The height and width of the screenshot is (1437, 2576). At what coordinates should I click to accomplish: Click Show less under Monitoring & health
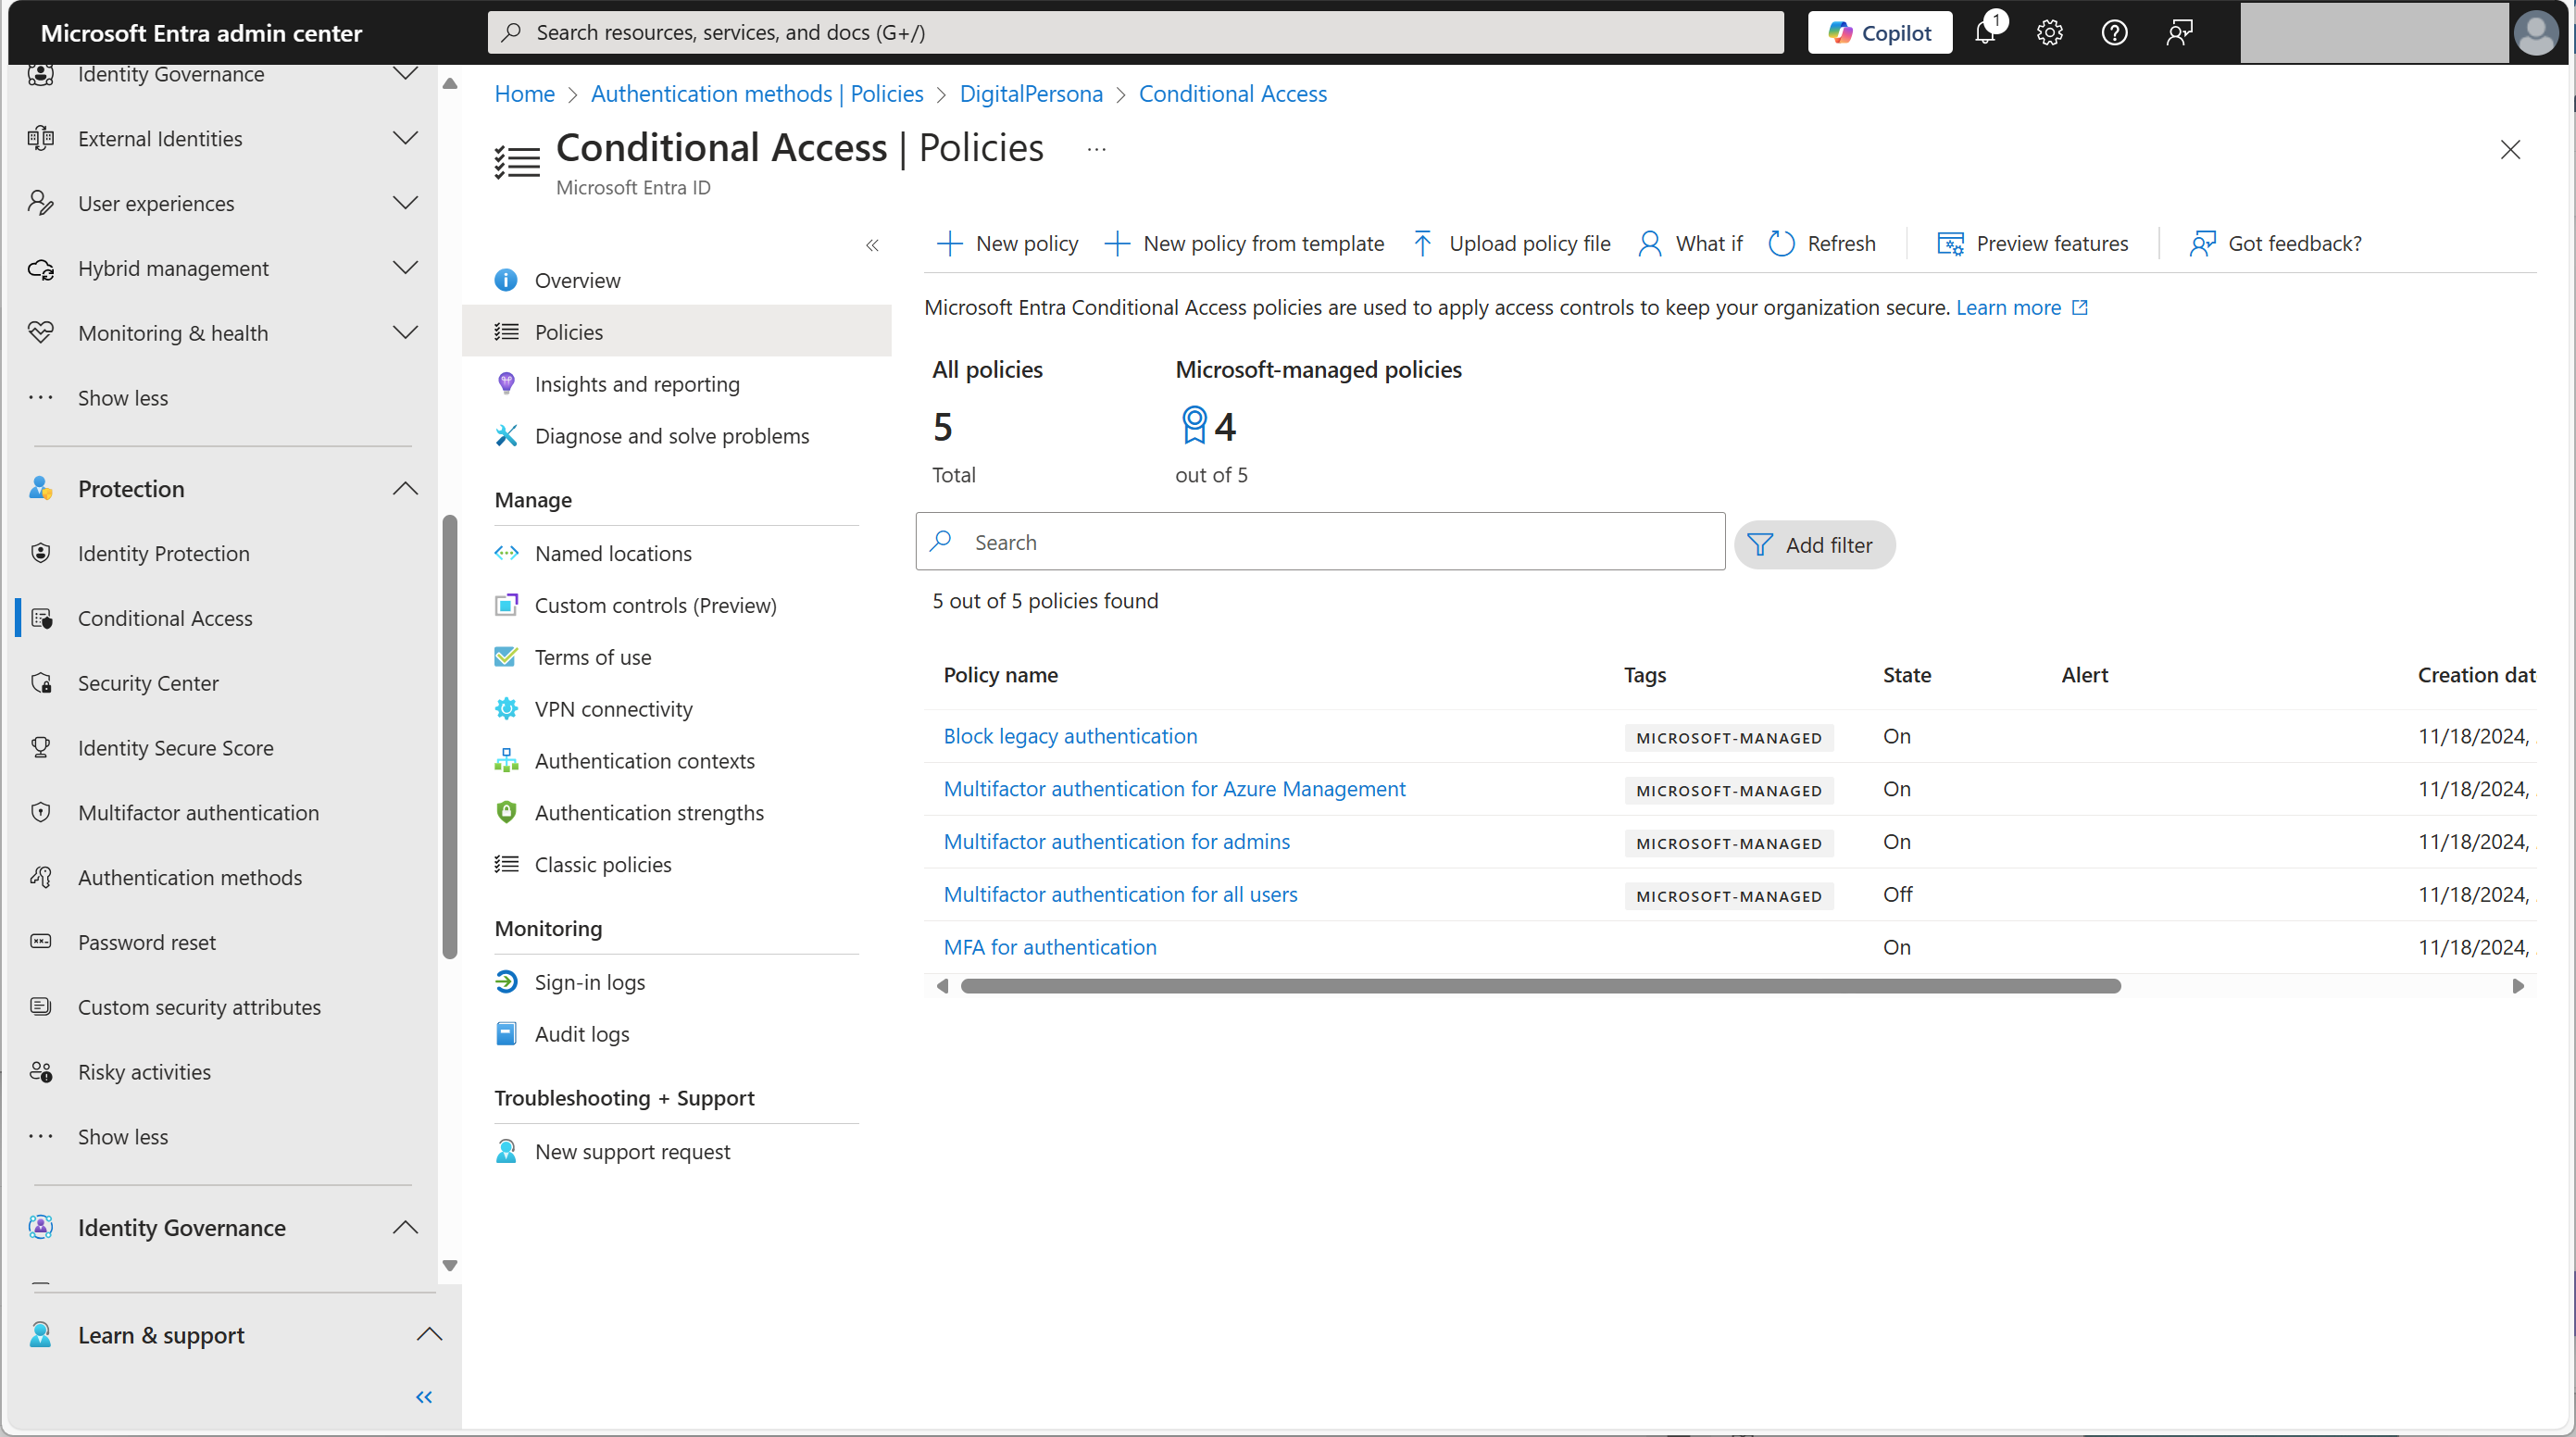(123, 398)
